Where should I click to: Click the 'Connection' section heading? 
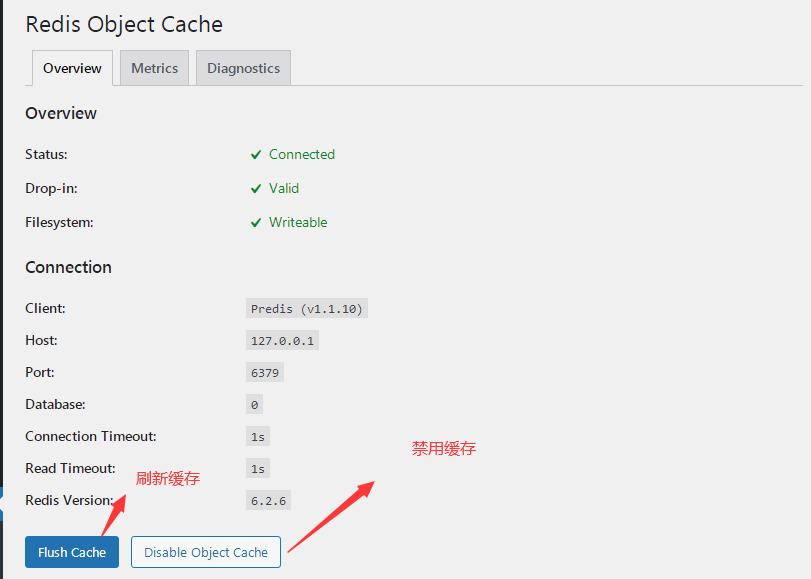click(x=68, y=267)
